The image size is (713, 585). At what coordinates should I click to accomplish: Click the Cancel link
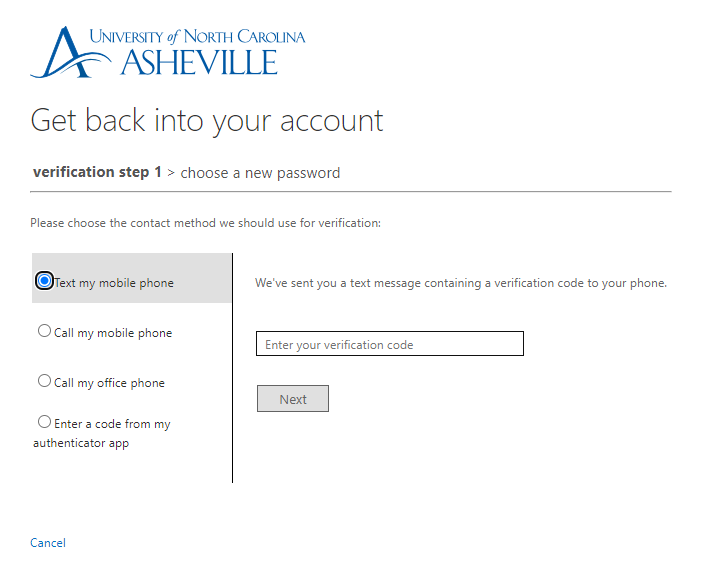(x=48, y=543)
